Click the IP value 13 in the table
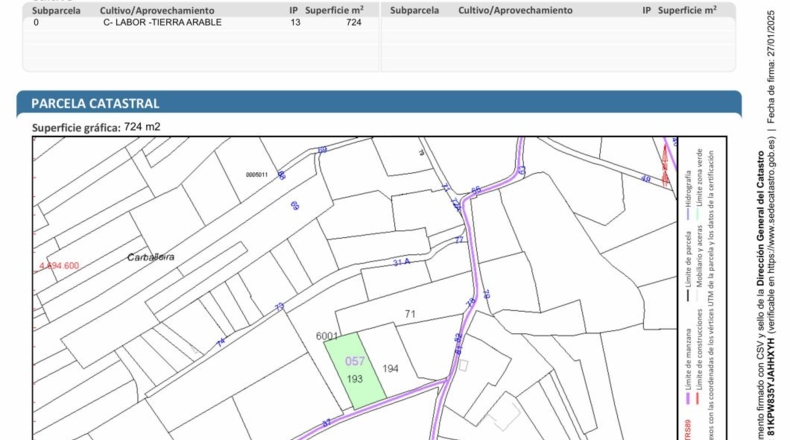Image resolution: width=790 pixels, height=440 pixels. pyautogui.click(x=295, y=22)
